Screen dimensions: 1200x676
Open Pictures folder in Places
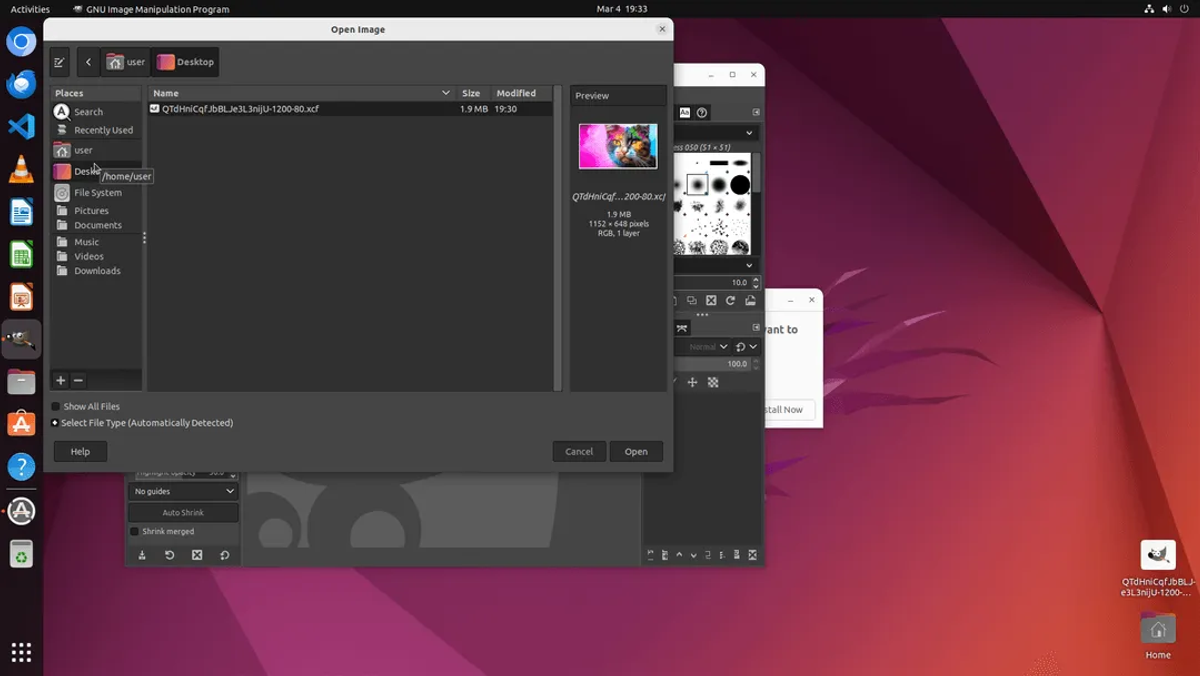(97, 211)
